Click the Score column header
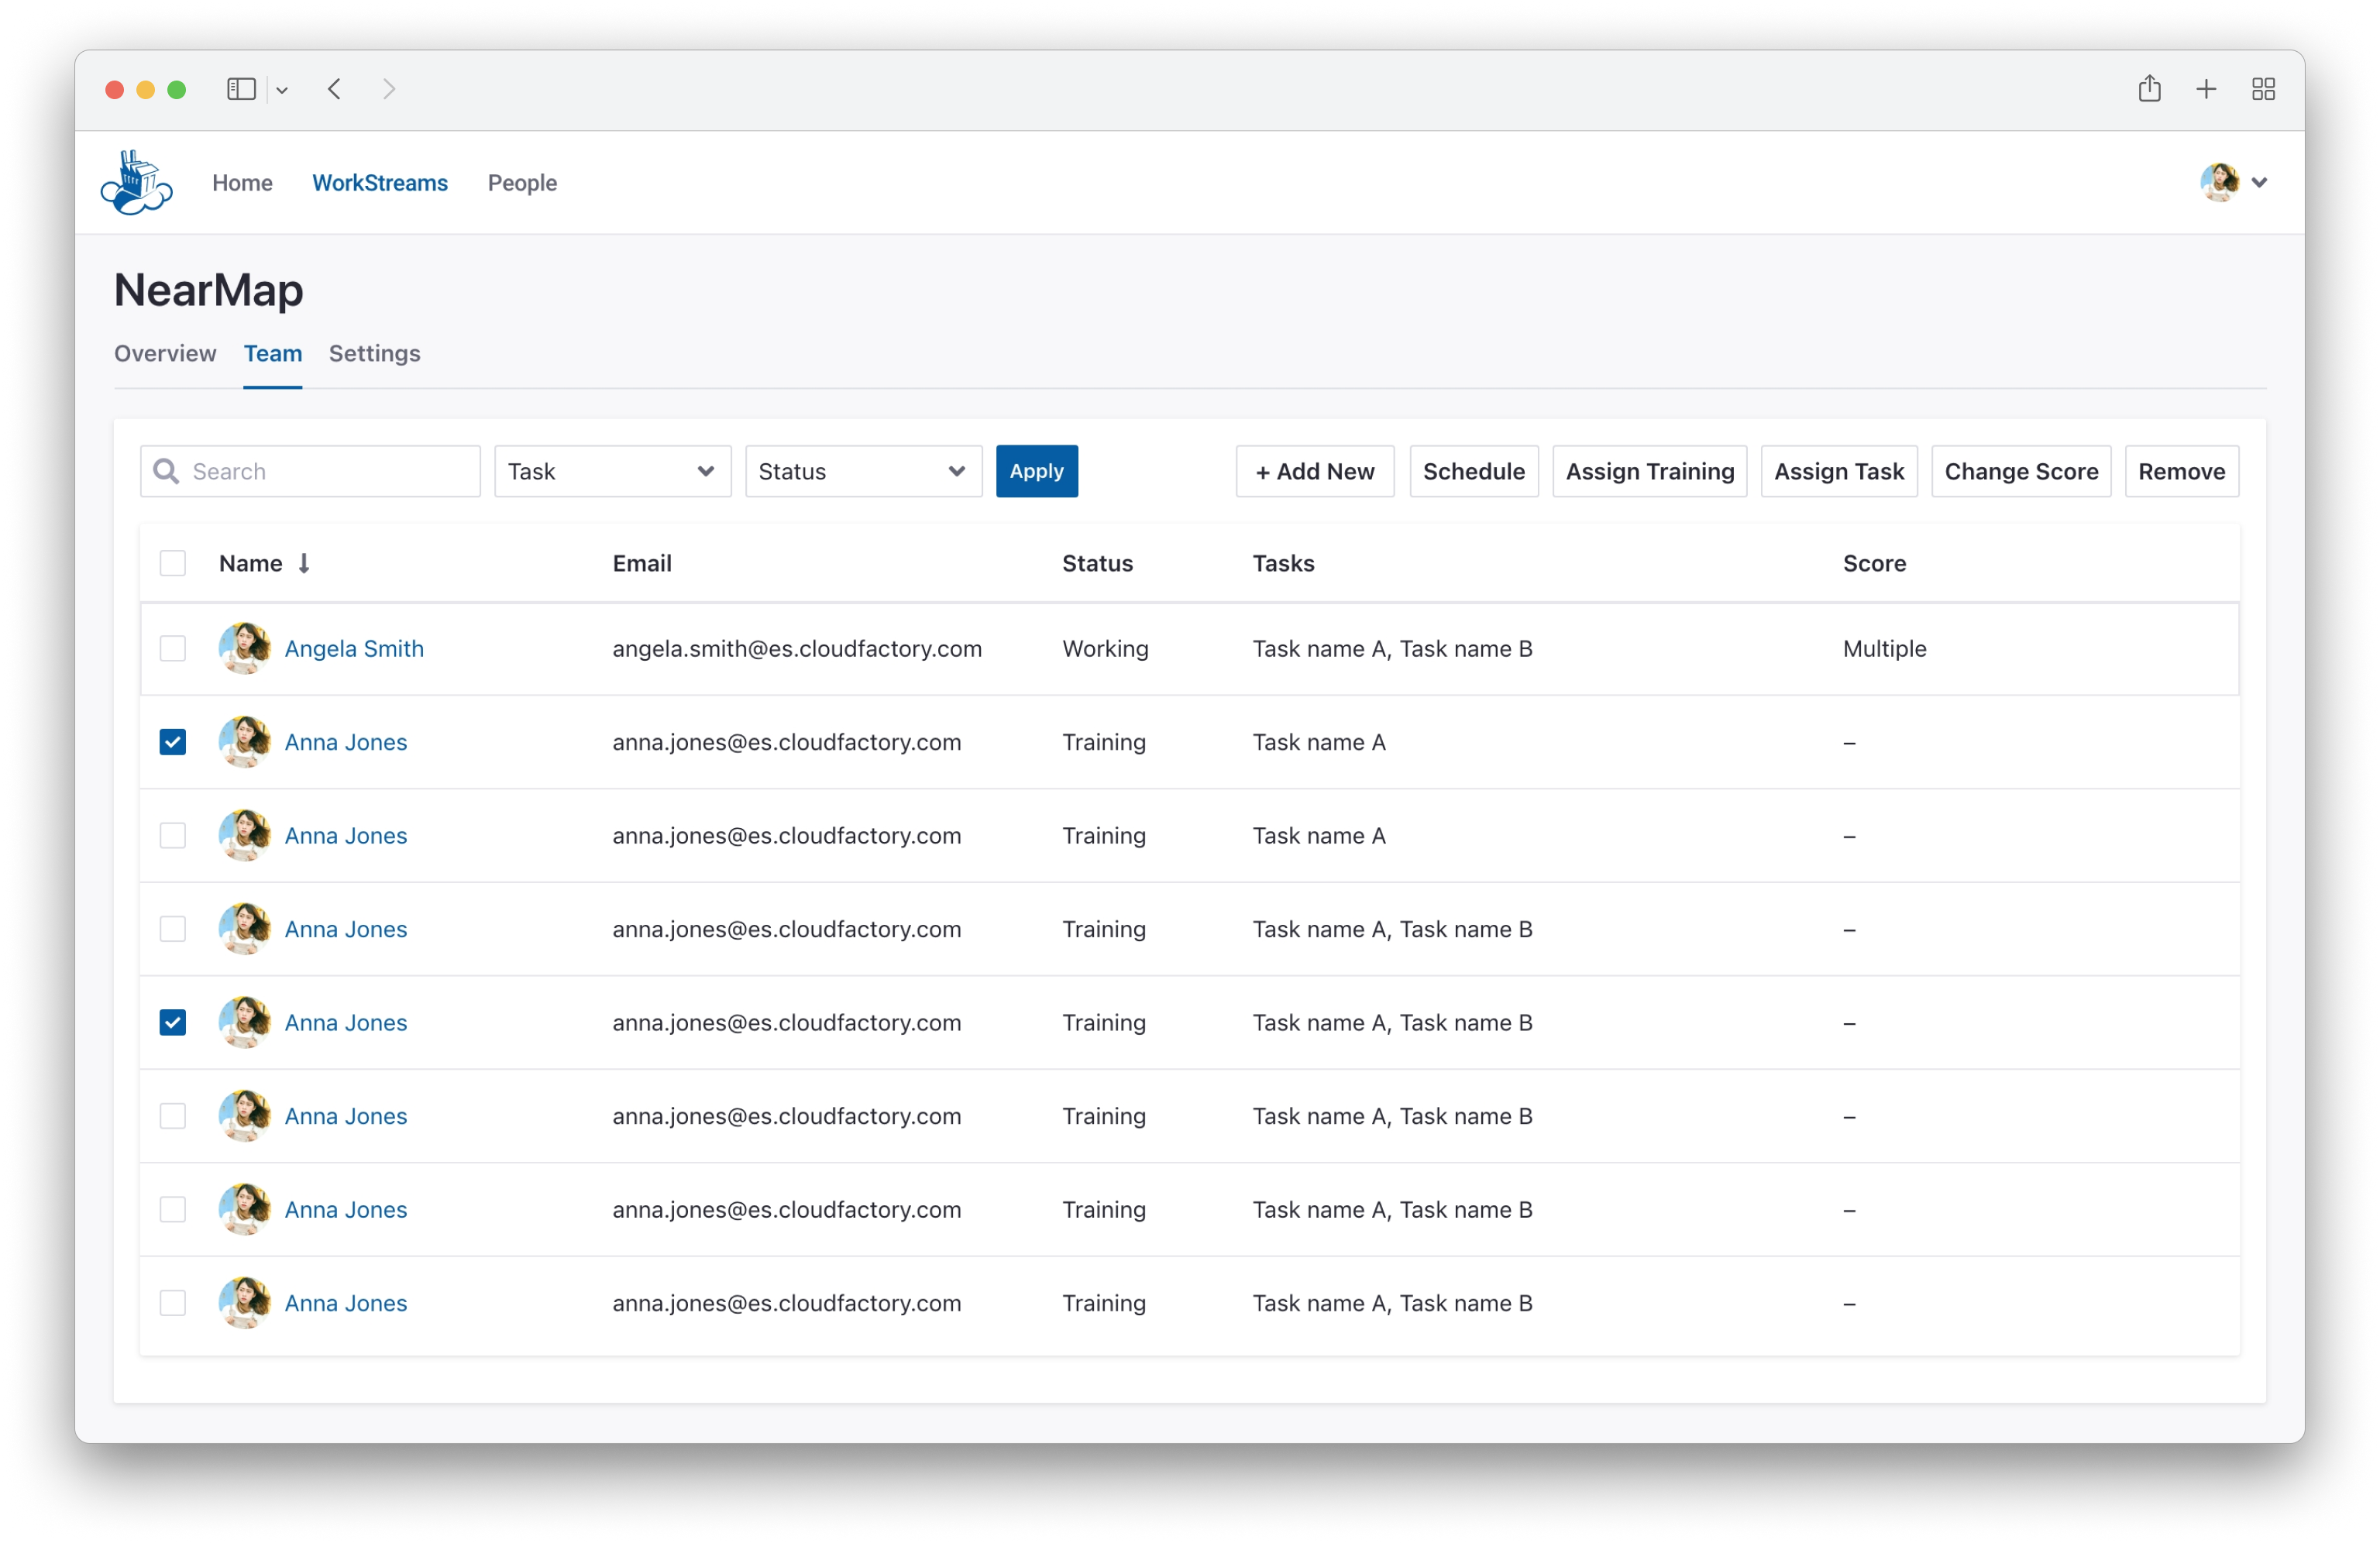 click(1874, 563)
